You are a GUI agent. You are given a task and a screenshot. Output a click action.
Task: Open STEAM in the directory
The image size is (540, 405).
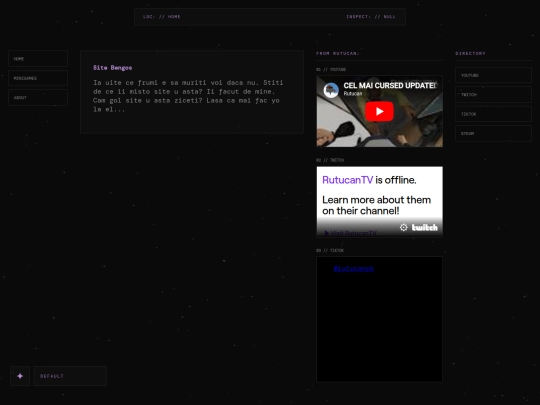[x=494, y=133]
